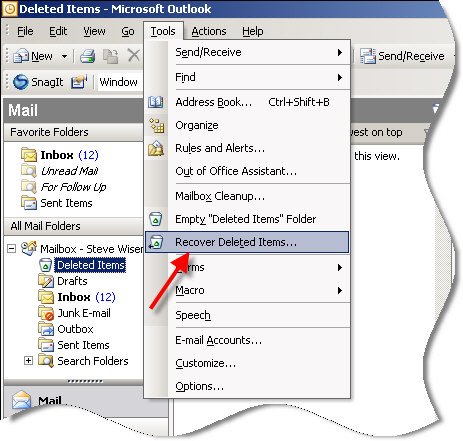463x441 pixels.
Task: Choose Customize from Tools menu
Action: click(247, 363)
